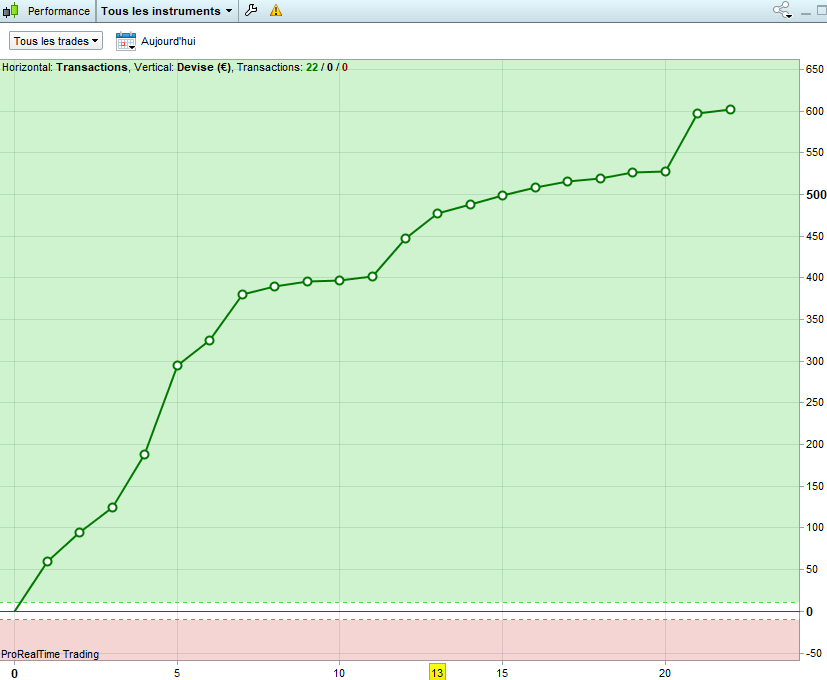Select the last equity point at transaction 22
This screenshot has width=827, height=680.
click(x=730, y=110)
